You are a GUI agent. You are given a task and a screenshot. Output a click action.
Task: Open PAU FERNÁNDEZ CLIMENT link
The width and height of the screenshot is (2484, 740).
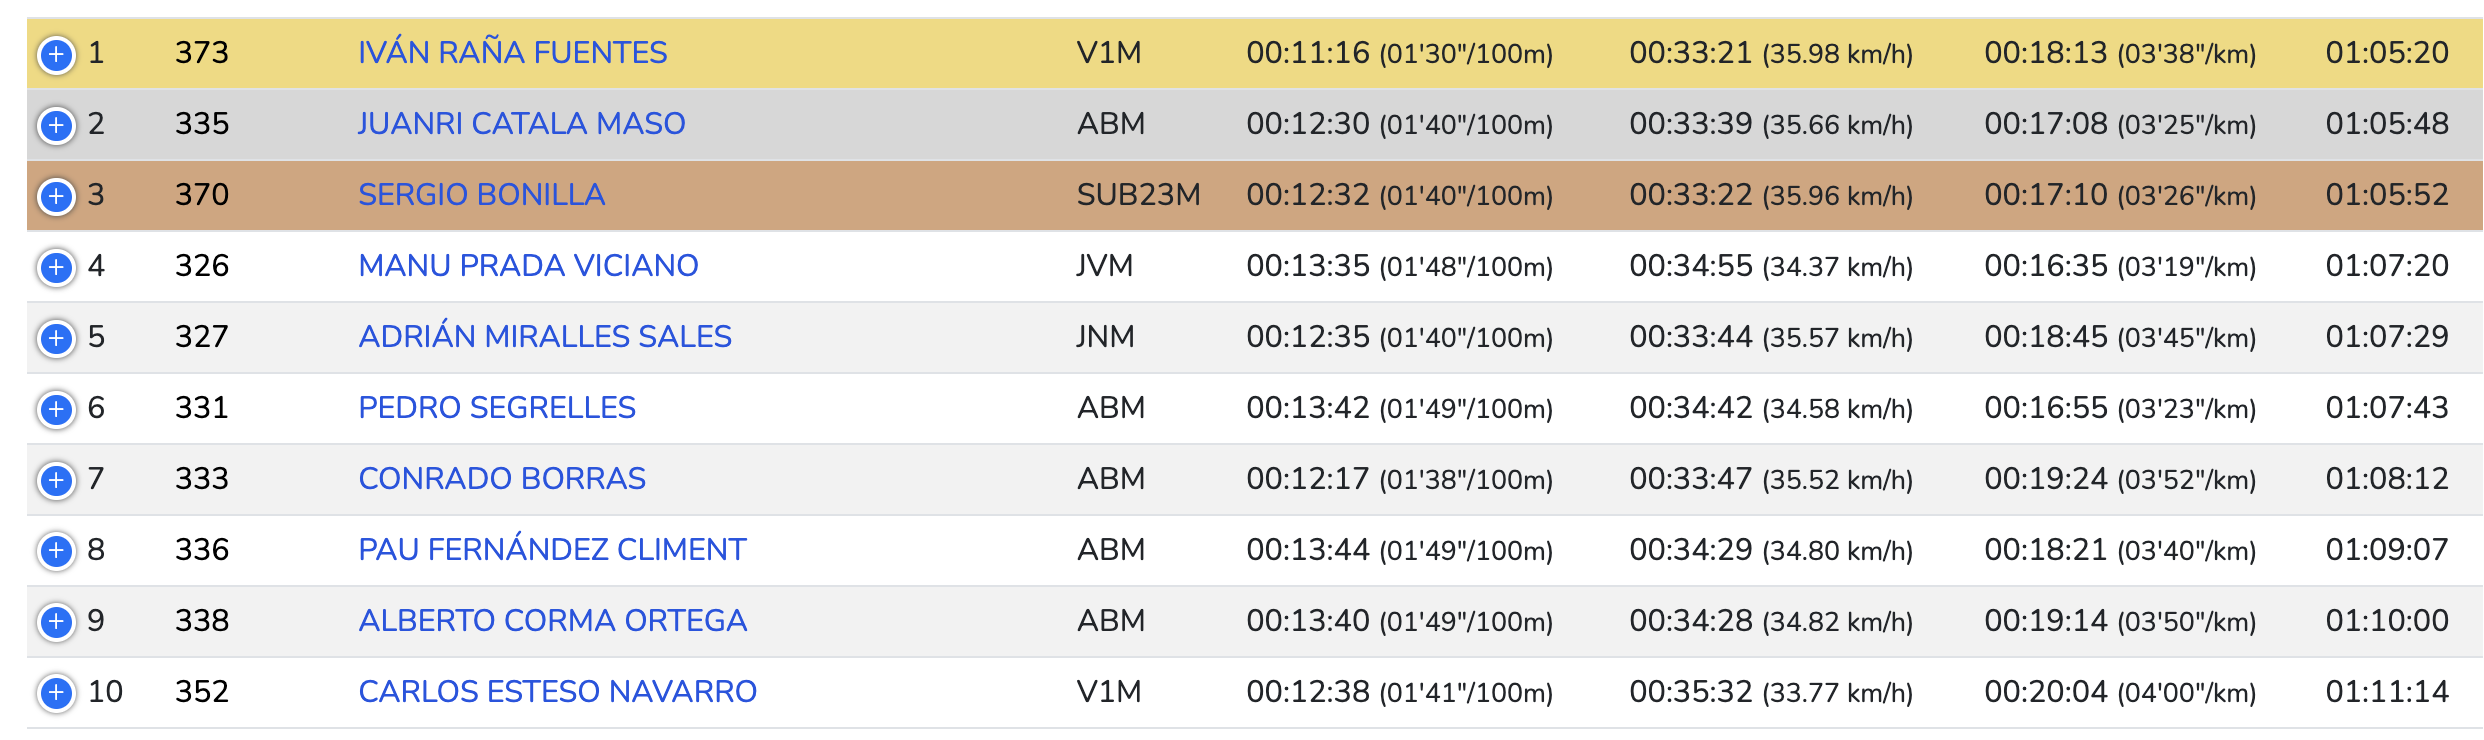pyautogui.click(x=552, y=549)
